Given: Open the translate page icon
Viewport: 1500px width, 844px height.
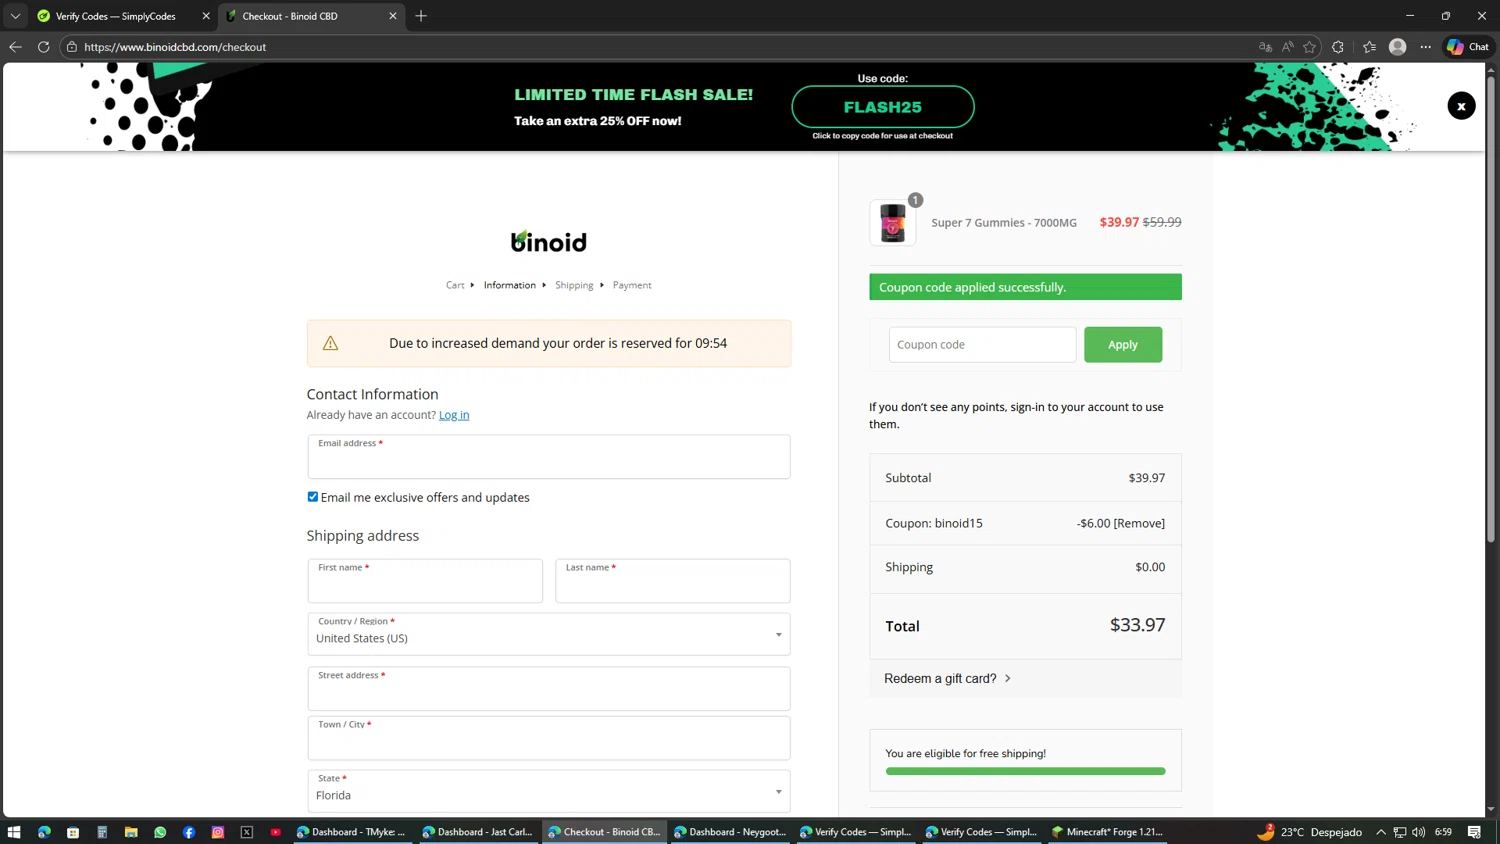Looking at the screenshot, I should (1265, 47).
